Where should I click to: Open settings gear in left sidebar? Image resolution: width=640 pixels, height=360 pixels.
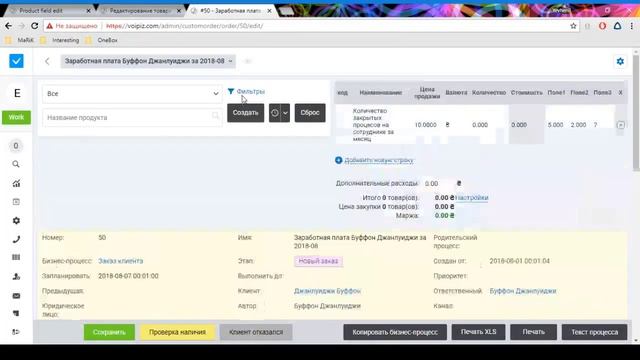(x=16, y=220)
